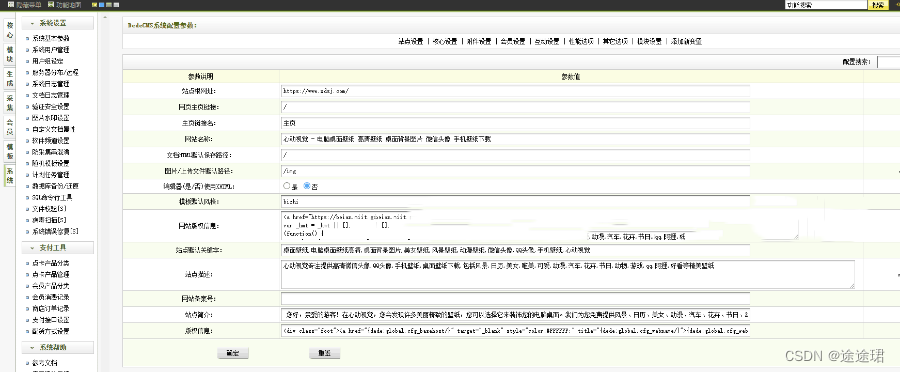Click the 站点根网址 URL field
The height and width of the screenshot is (372, 900).
point(515,91)
